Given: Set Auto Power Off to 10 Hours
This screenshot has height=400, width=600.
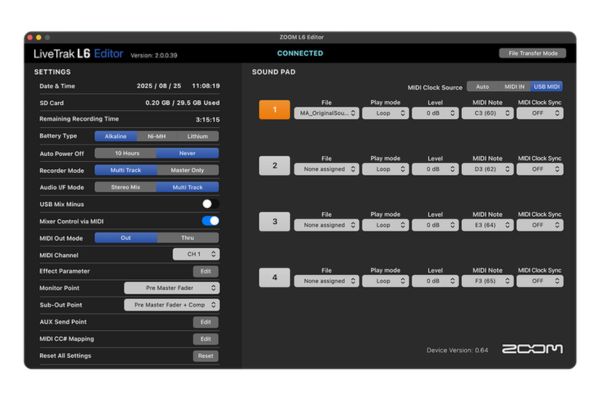Looking at the screenshot, I should pyautogui.click(x=126, y=153).
